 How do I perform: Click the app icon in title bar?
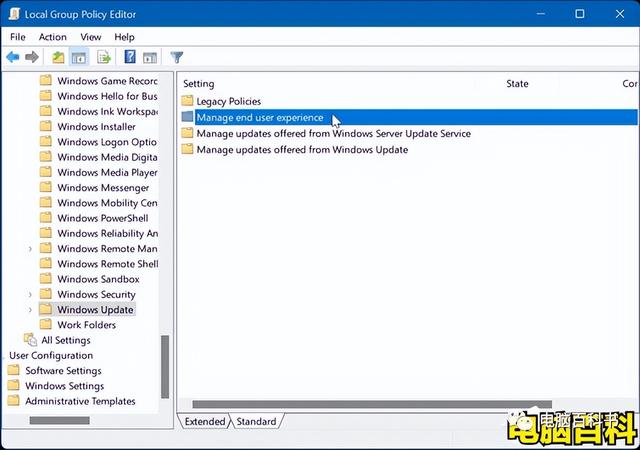14,13
